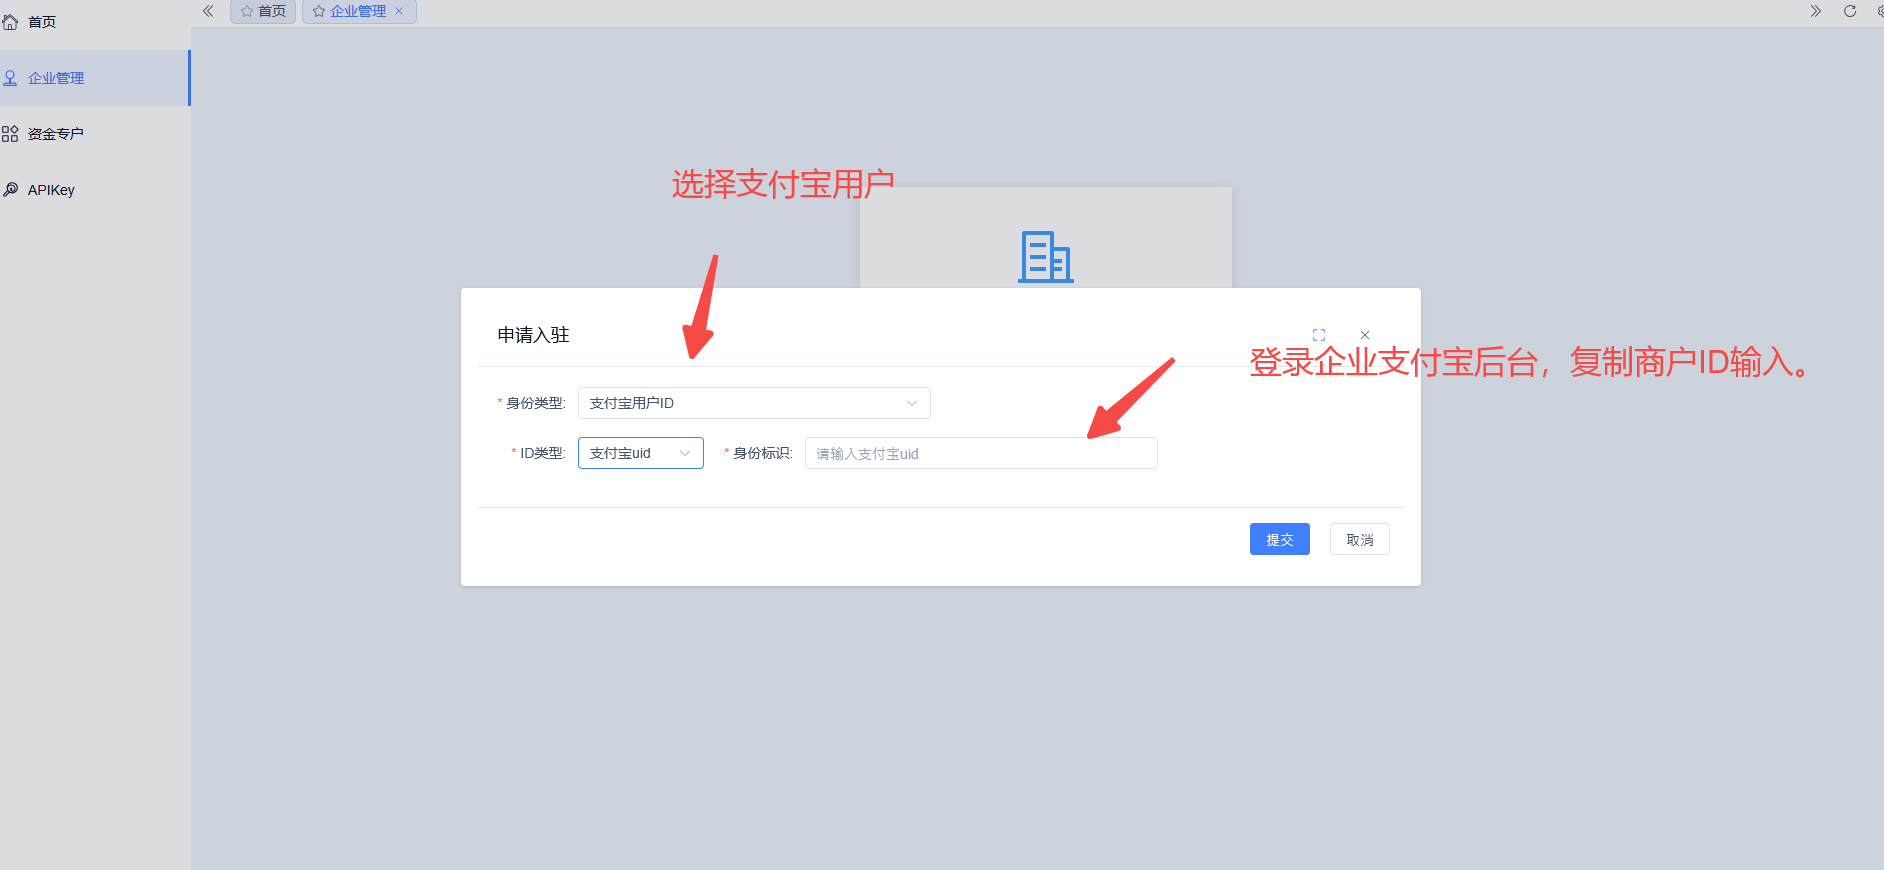Close the 申请入驻 dialog
The width and height of the screenshot is (1884, 870).
1365,335
